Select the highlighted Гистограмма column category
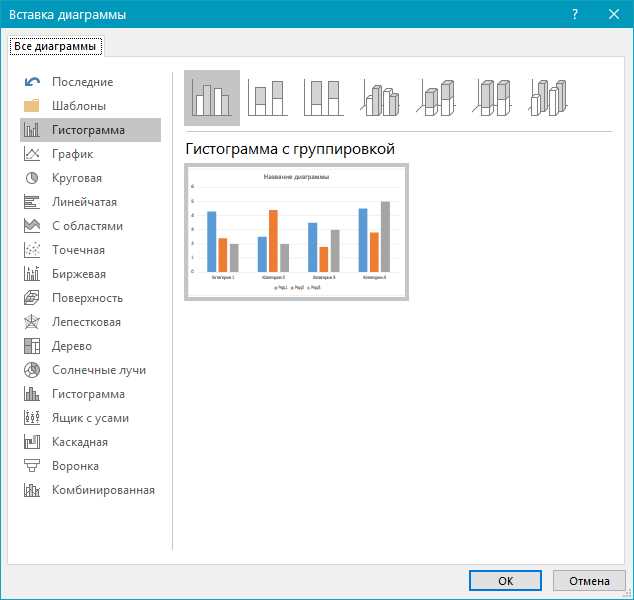634x600 pixels. click(x=90, y=130)
